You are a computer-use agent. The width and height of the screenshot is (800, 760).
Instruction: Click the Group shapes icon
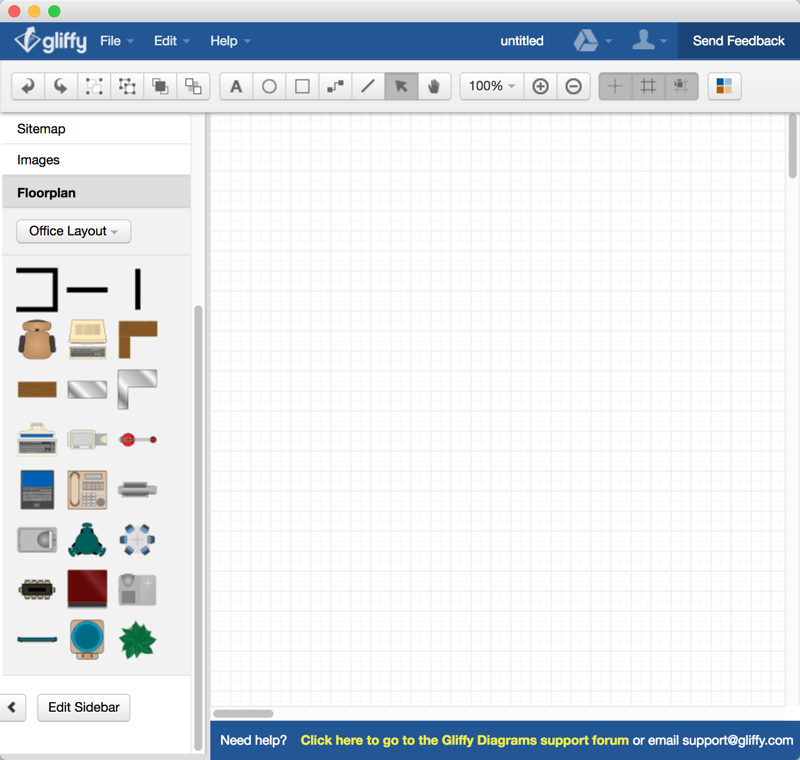pyautogui.click(x=94, y=86)
